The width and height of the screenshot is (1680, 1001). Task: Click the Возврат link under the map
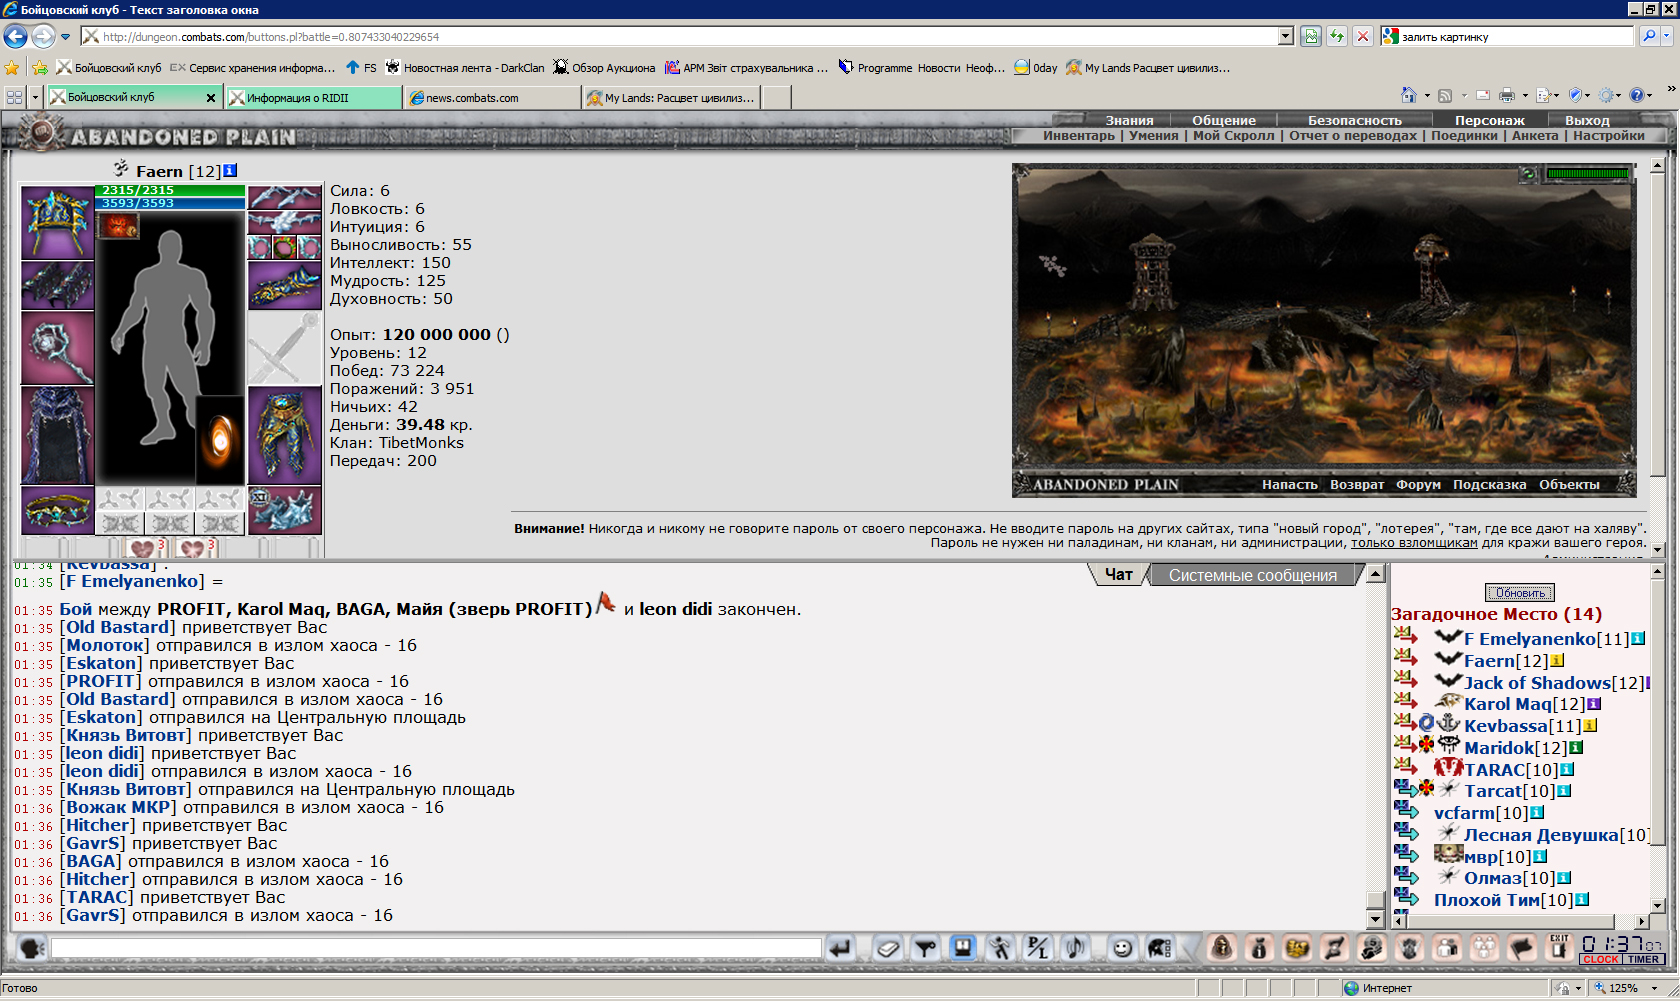point(1357,485)
